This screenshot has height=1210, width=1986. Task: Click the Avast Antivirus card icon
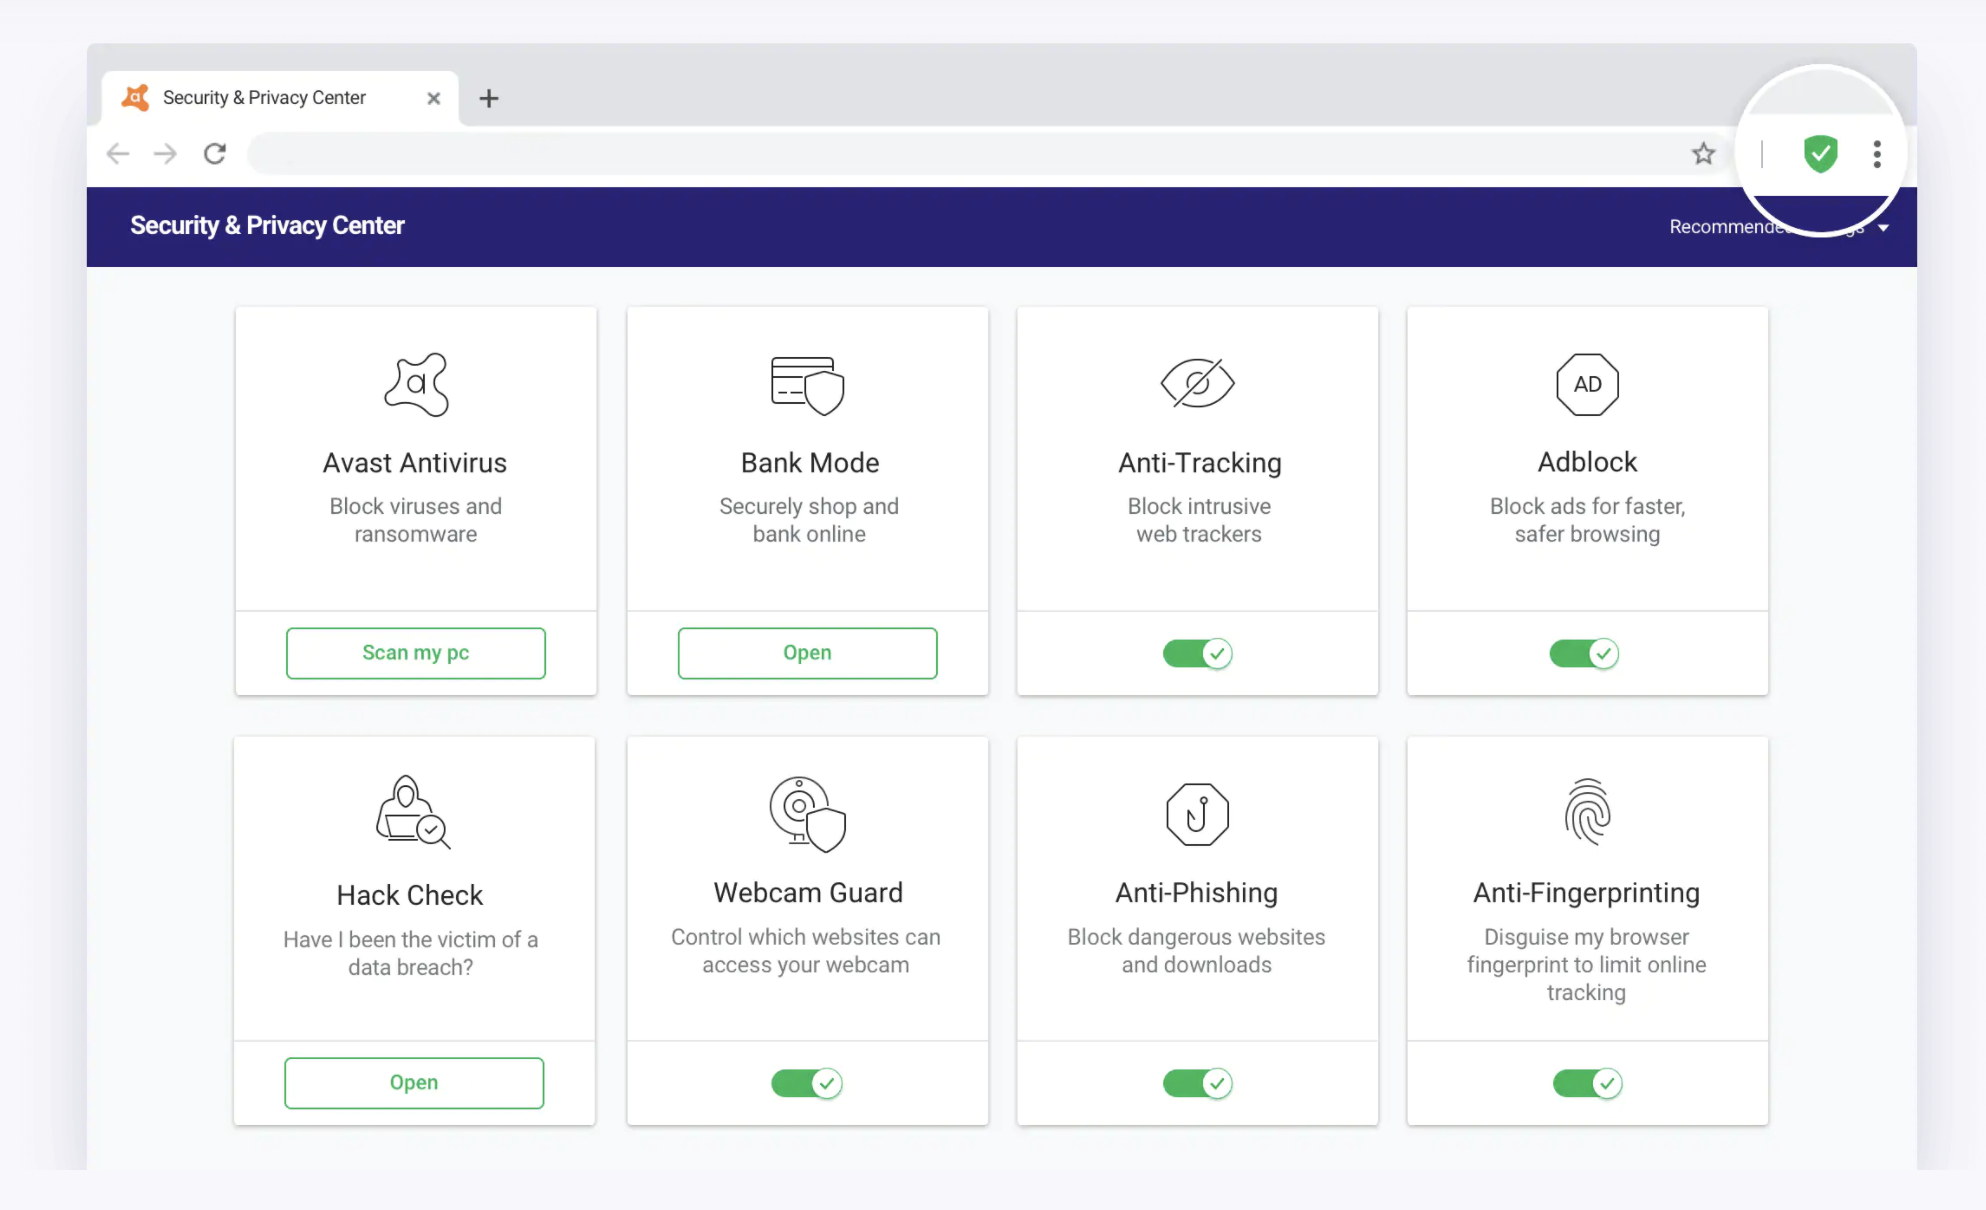[x=416, y=385]
